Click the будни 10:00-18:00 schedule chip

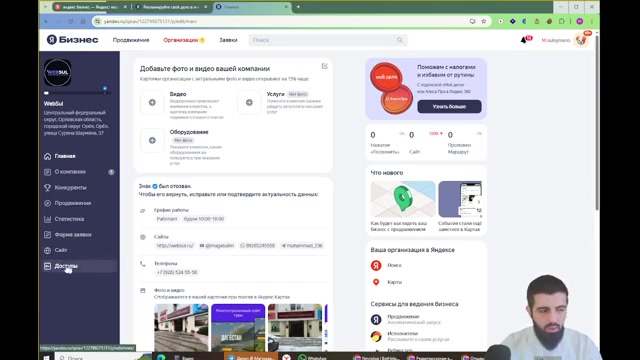204,219
